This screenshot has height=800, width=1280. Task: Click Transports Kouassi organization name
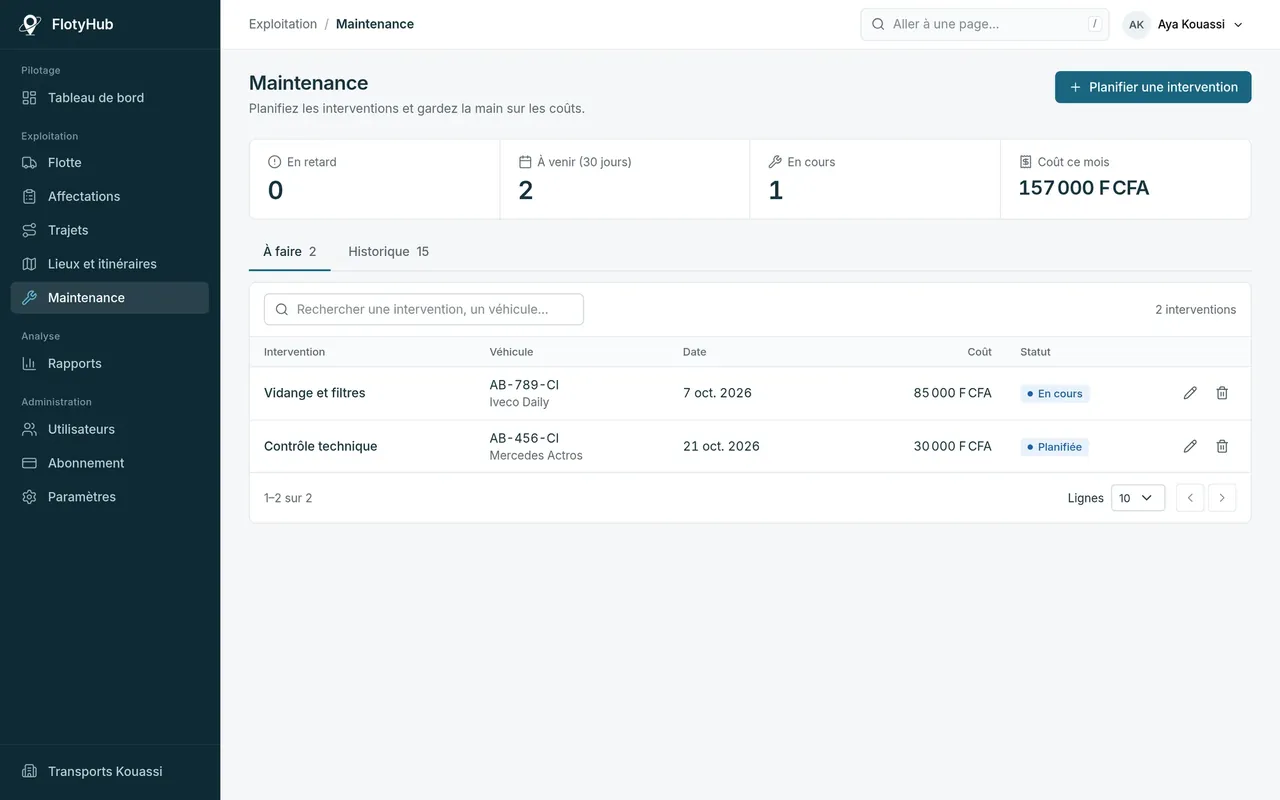(x=105, y=772)
